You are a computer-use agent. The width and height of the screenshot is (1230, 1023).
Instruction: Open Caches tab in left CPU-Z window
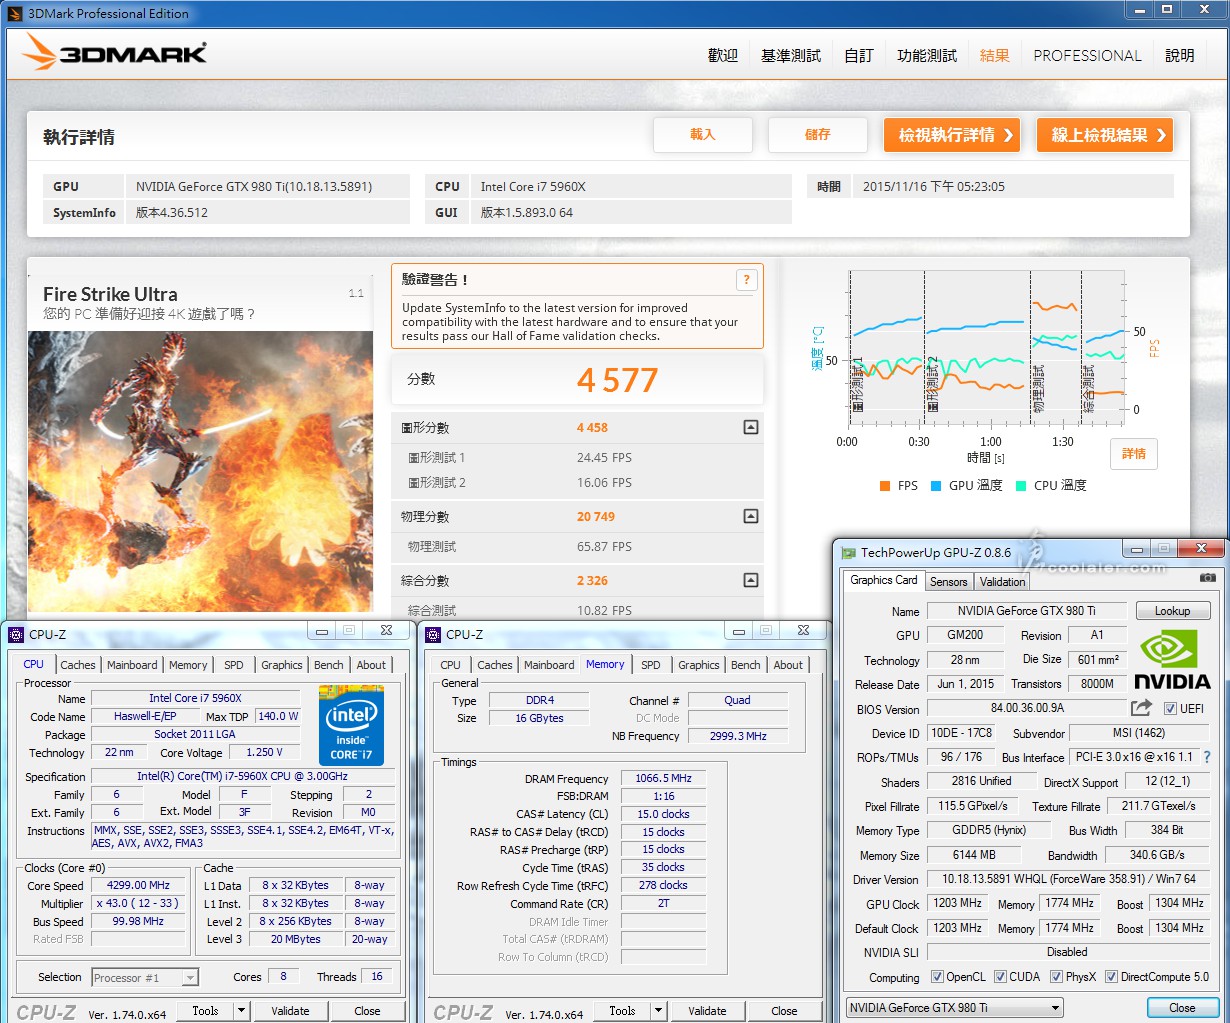point(78,665)
